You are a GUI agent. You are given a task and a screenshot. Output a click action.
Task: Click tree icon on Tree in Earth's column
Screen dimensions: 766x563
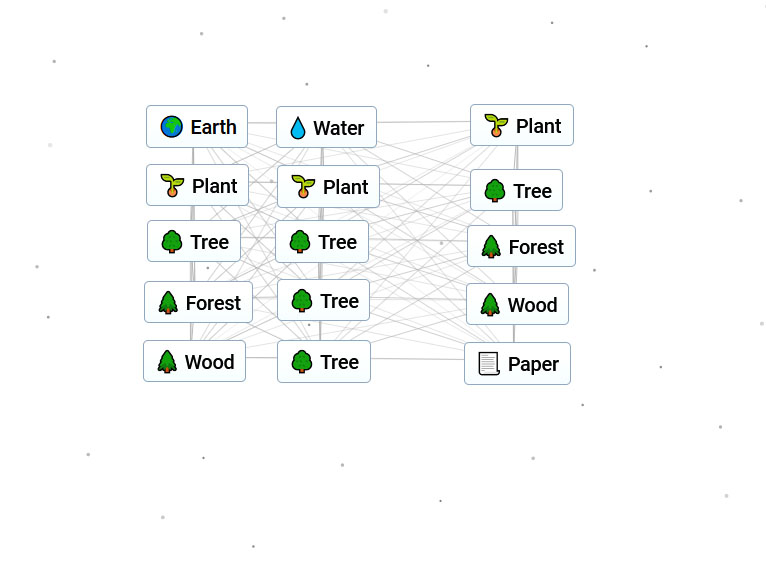point(172,242)
